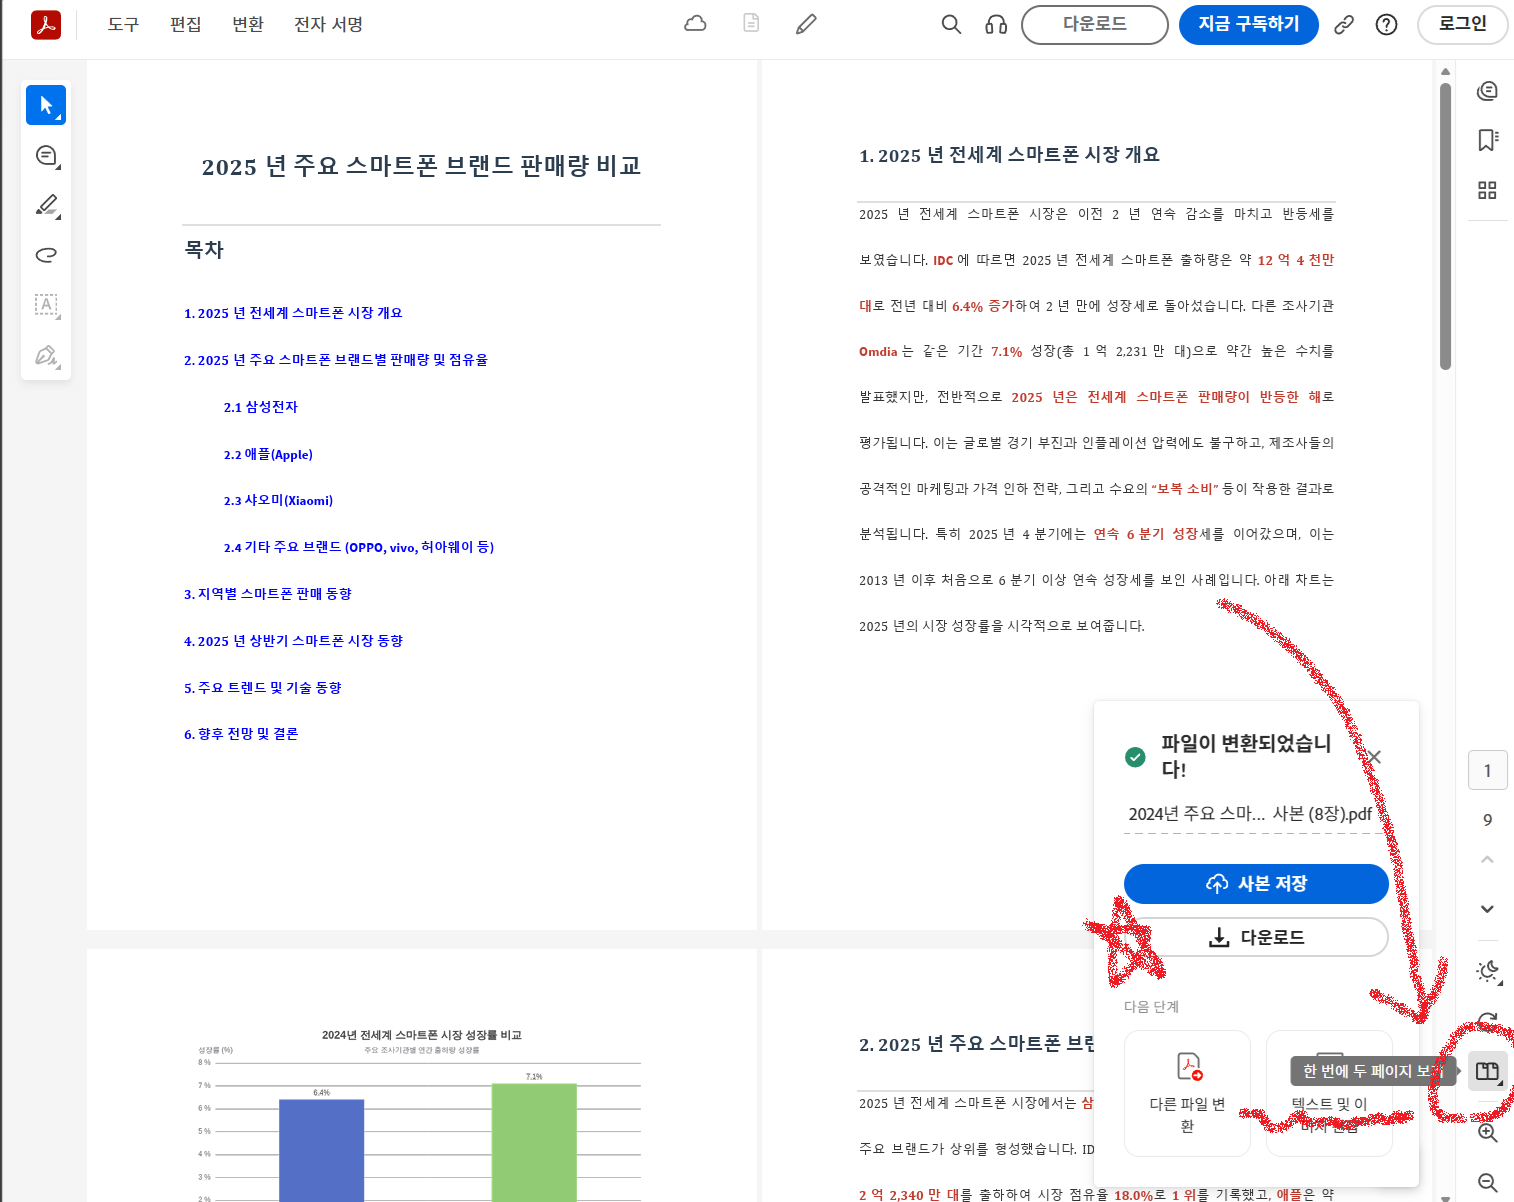Select the fill and sign pen tool
The height and width of the screenshot is (1202, 1514).
click(x=46, y=355)
